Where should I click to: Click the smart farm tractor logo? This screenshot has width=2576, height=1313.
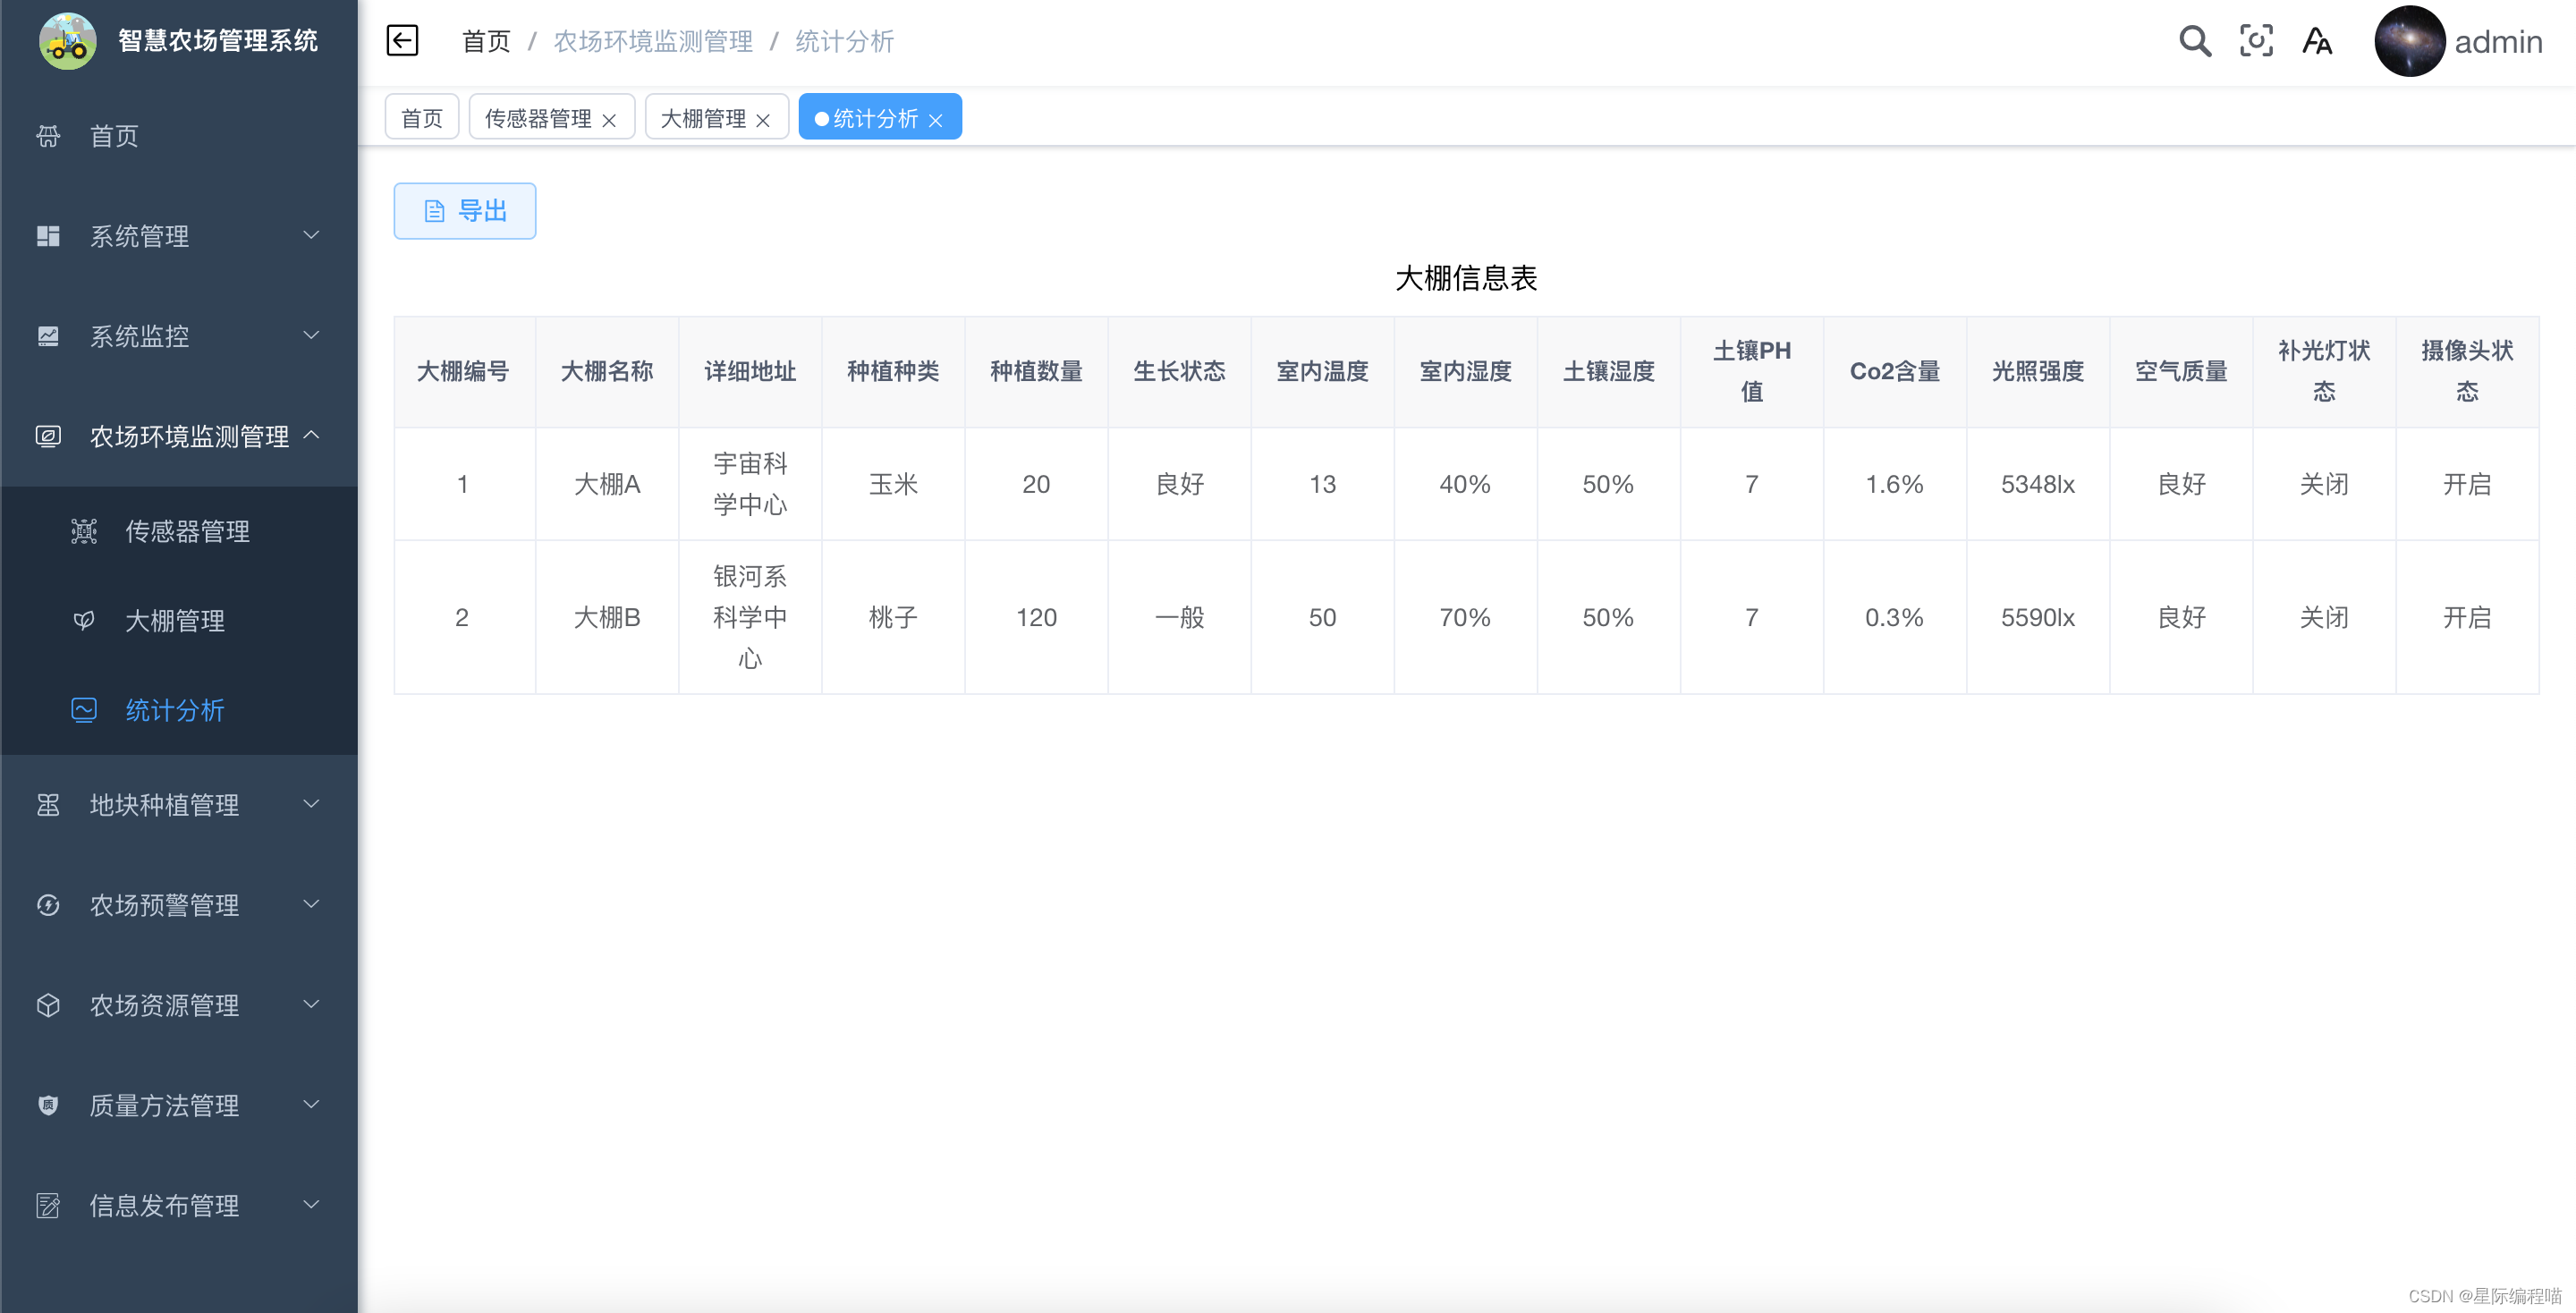coord(68,41)
